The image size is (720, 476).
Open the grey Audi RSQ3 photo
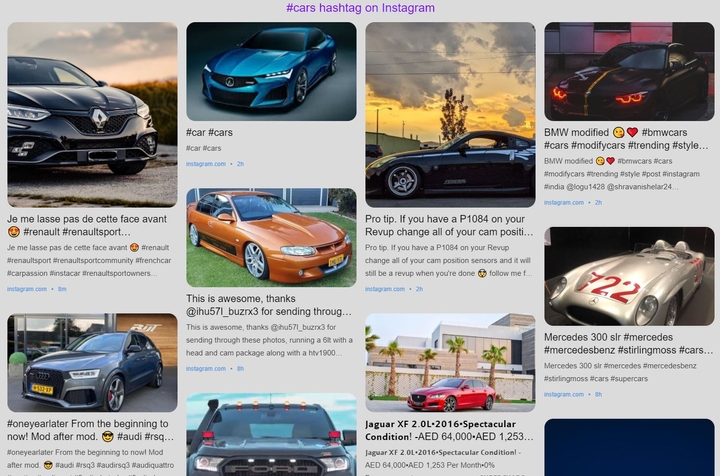click(92, 363)
